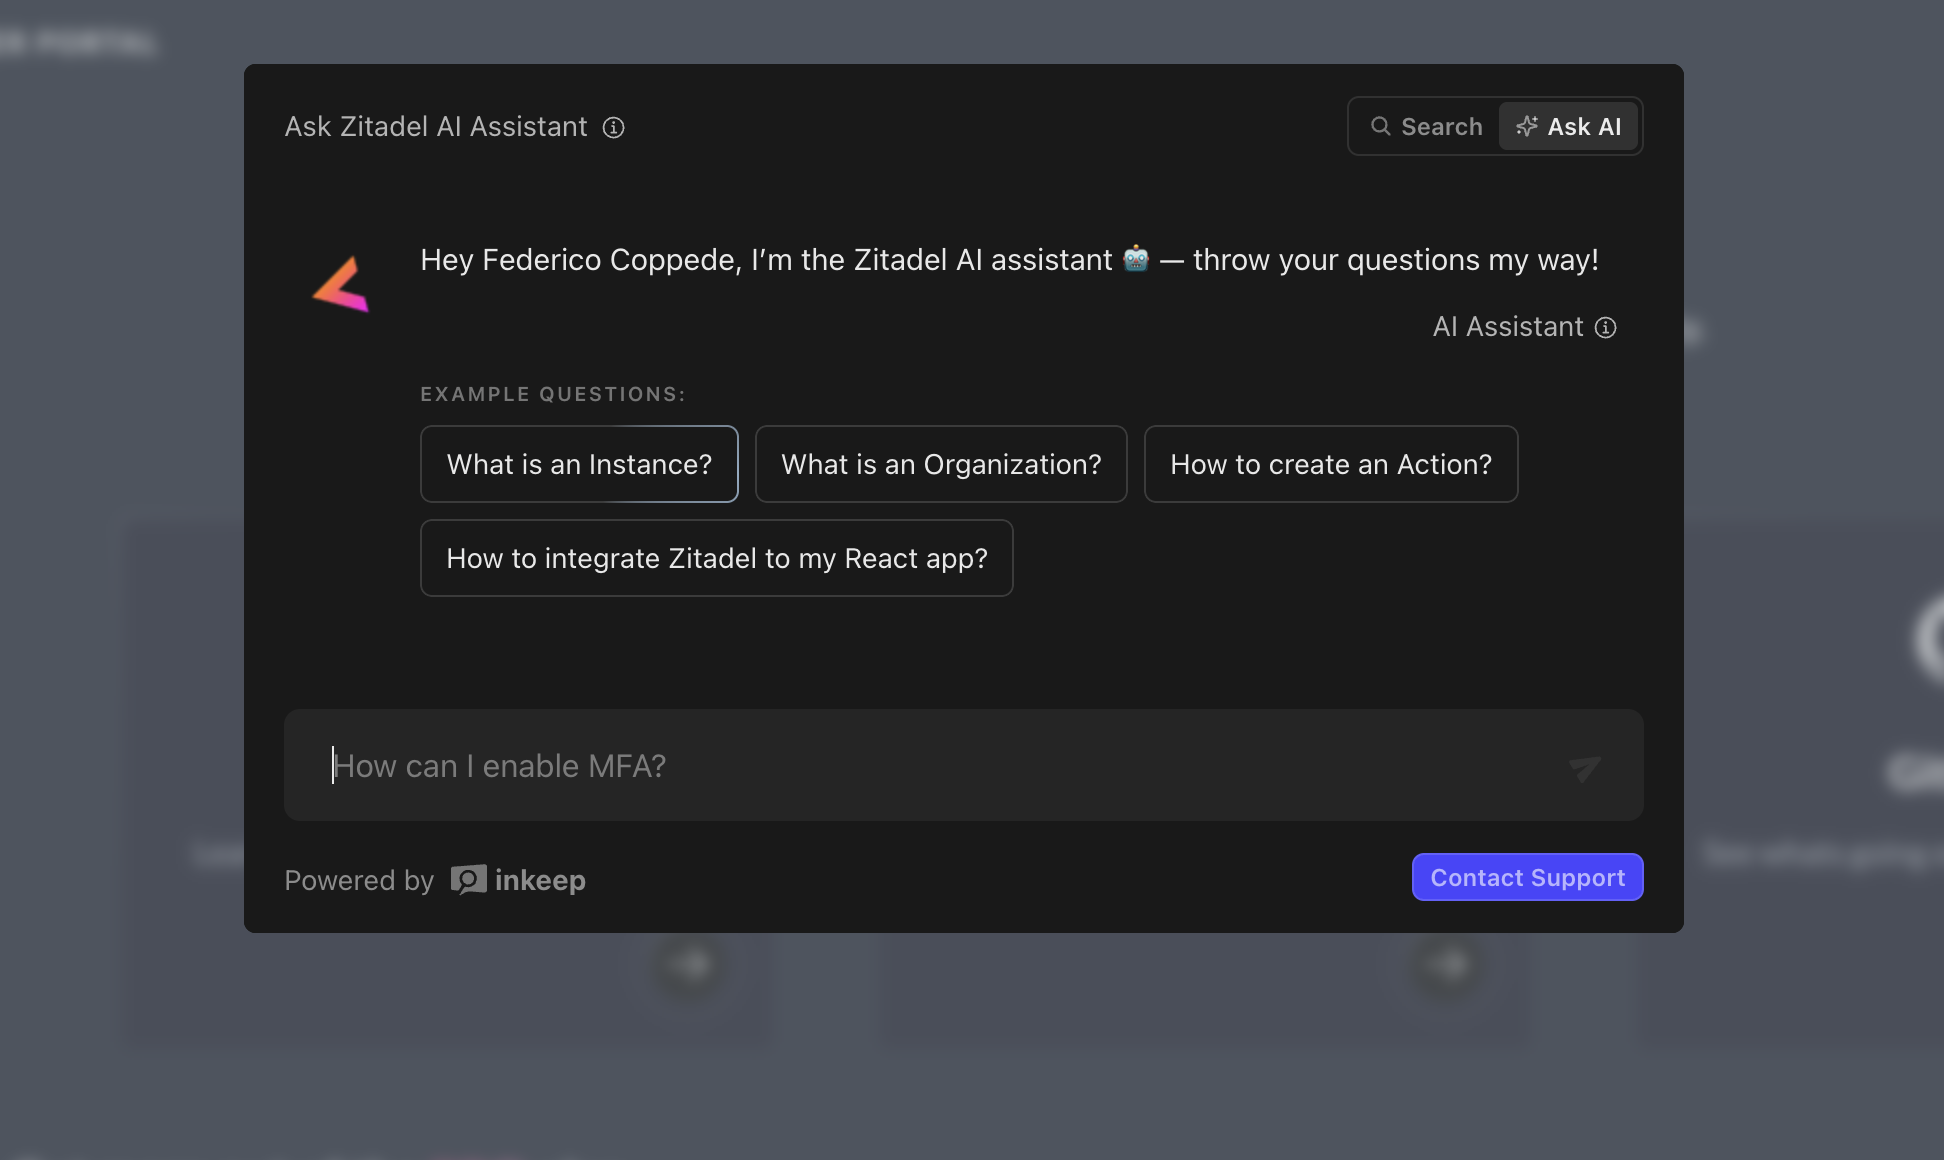Click the sparkle icon in Ask AI tab

pos(1526,126)
